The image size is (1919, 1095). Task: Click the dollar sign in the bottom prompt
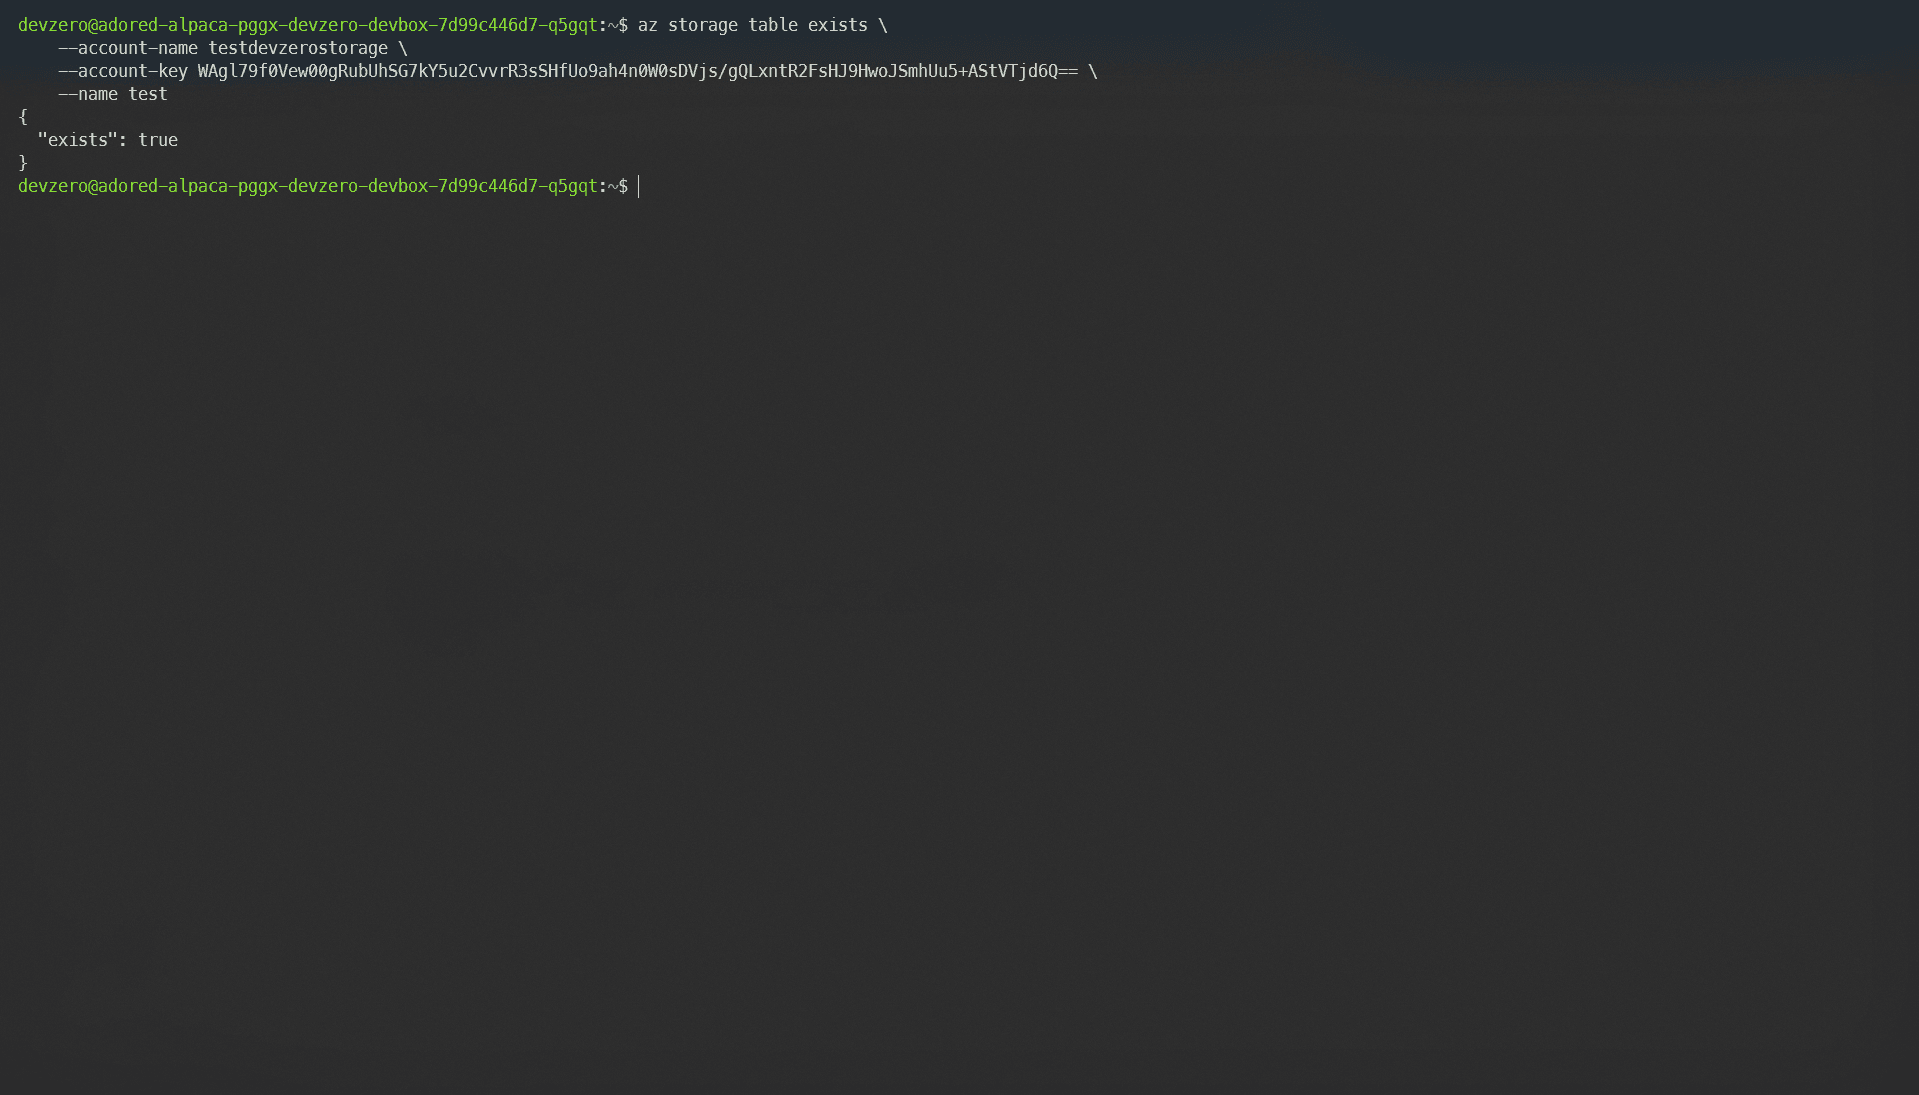623,186
